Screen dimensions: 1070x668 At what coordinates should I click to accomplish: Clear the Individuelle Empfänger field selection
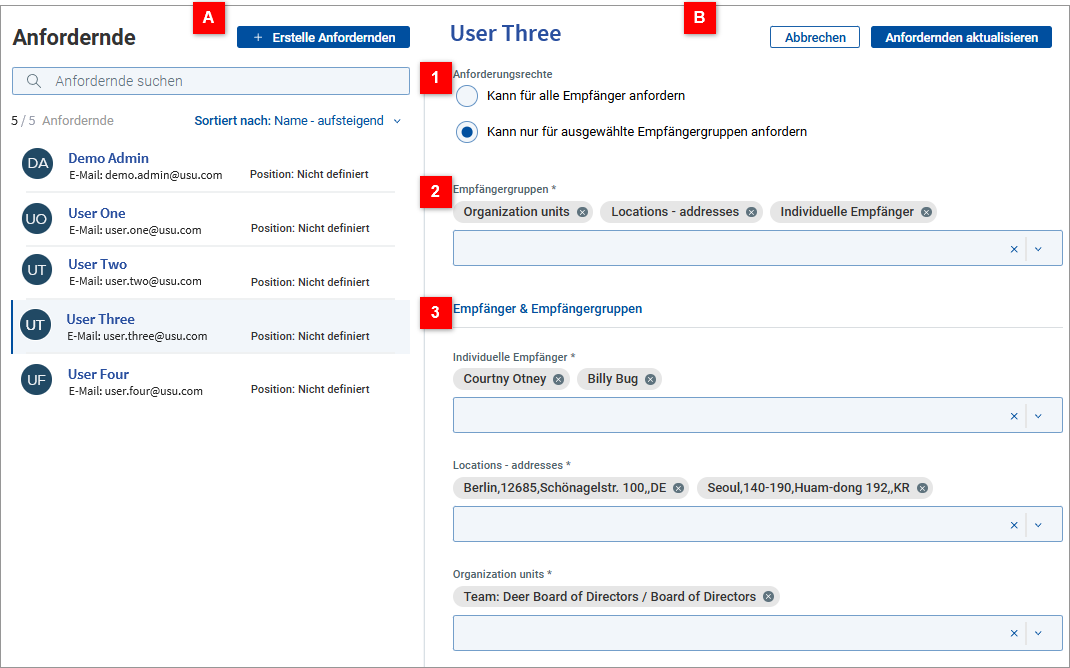point(1014,416)
